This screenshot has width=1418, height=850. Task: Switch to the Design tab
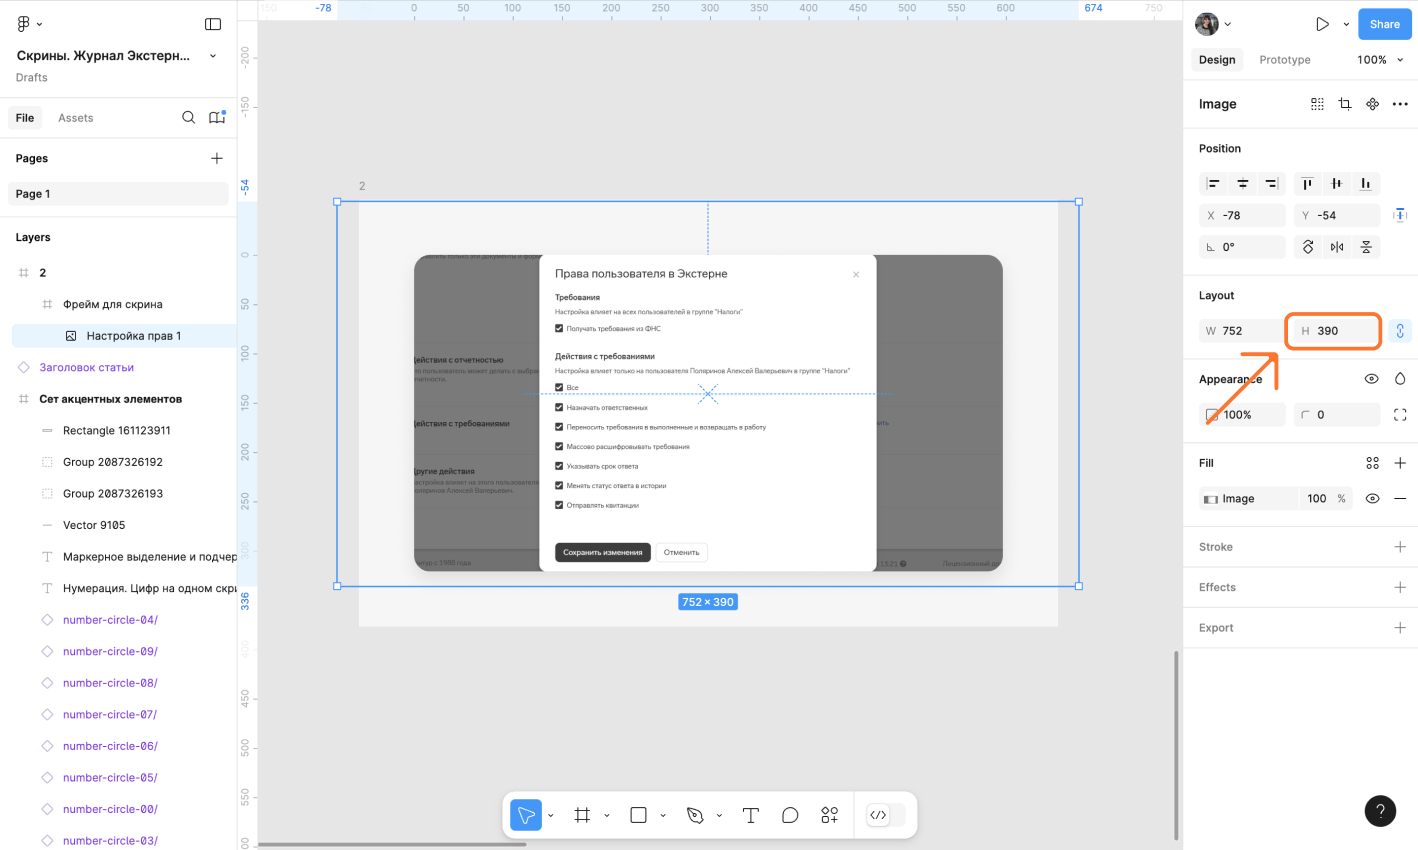[x=1217, y=60]
